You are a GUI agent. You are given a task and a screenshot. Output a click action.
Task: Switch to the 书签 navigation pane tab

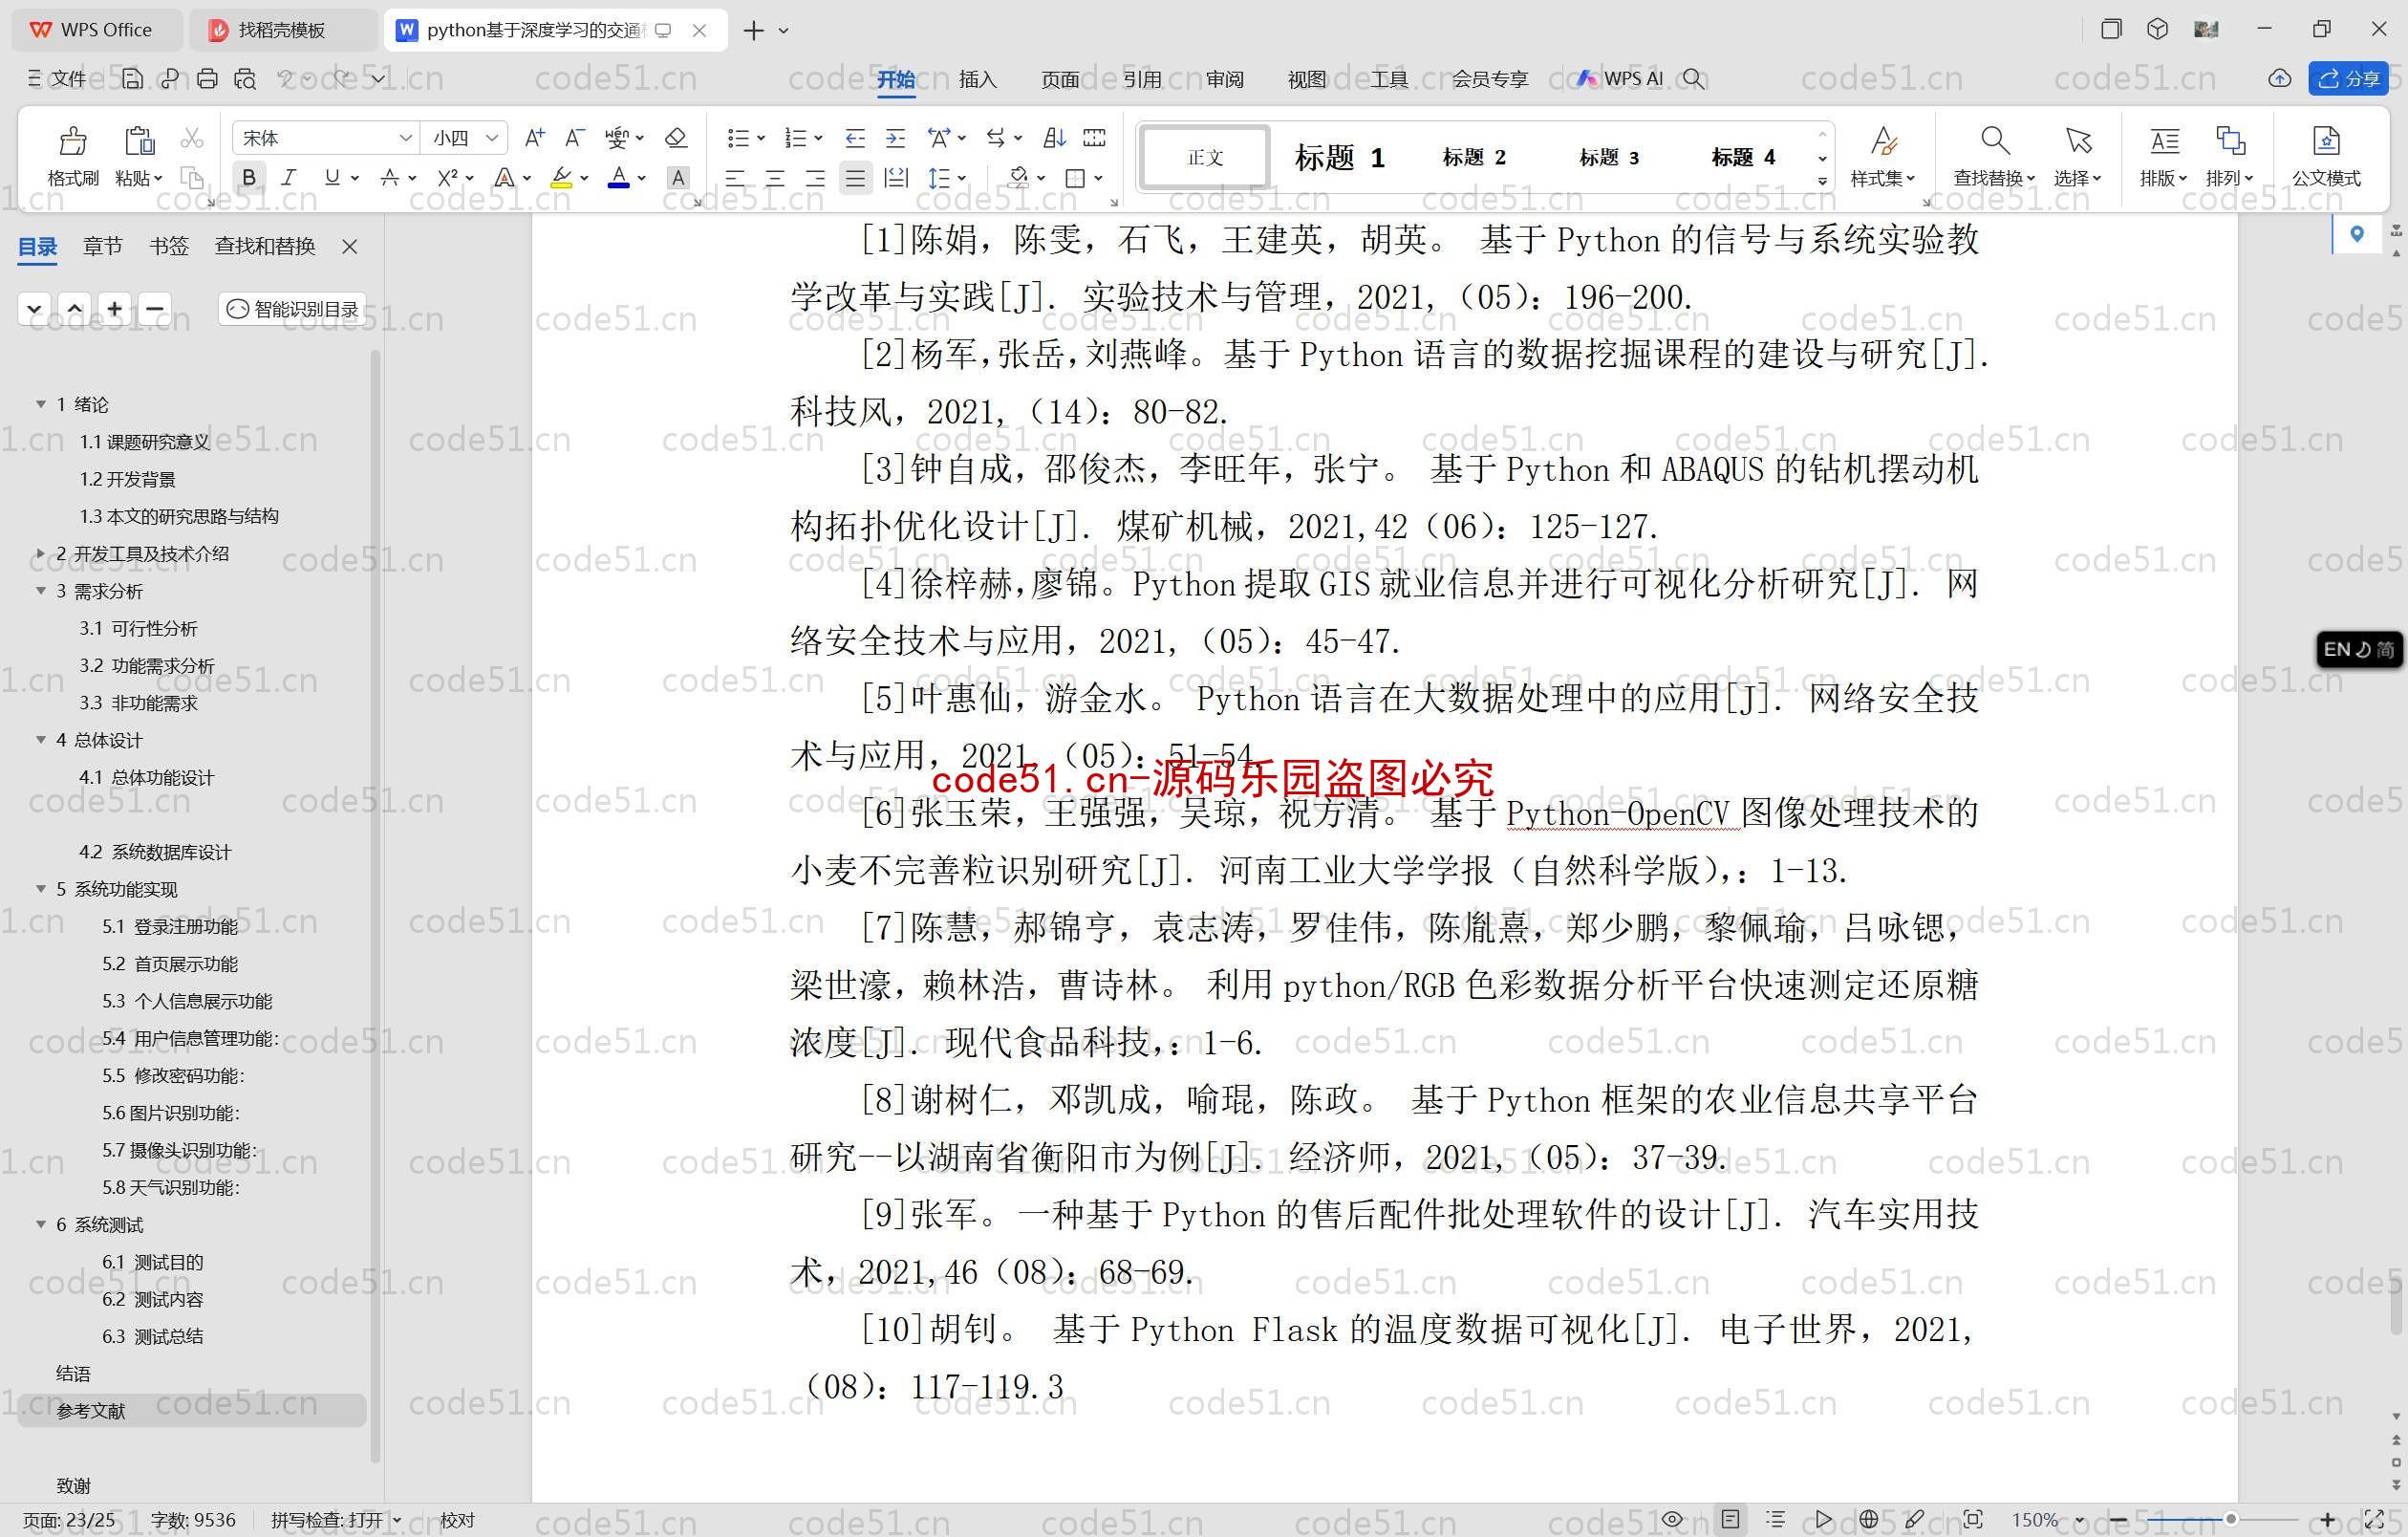[x=169, y=246]
